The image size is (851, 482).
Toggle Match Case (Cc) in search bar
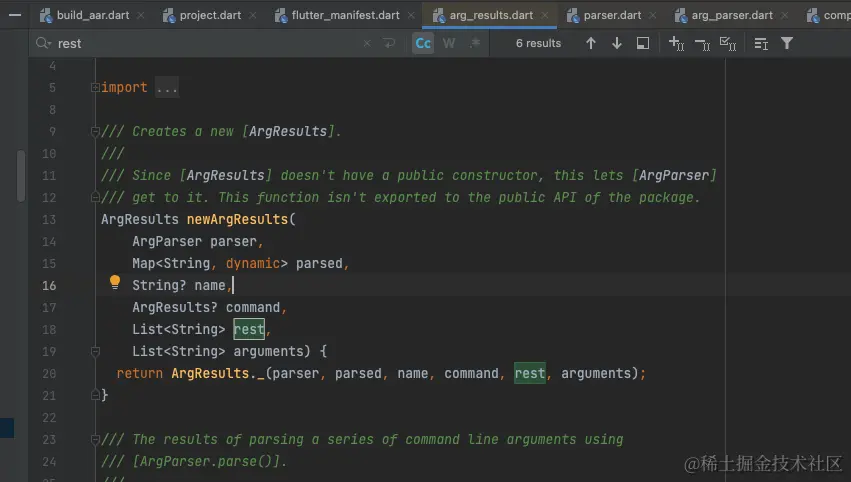point(423,43)
